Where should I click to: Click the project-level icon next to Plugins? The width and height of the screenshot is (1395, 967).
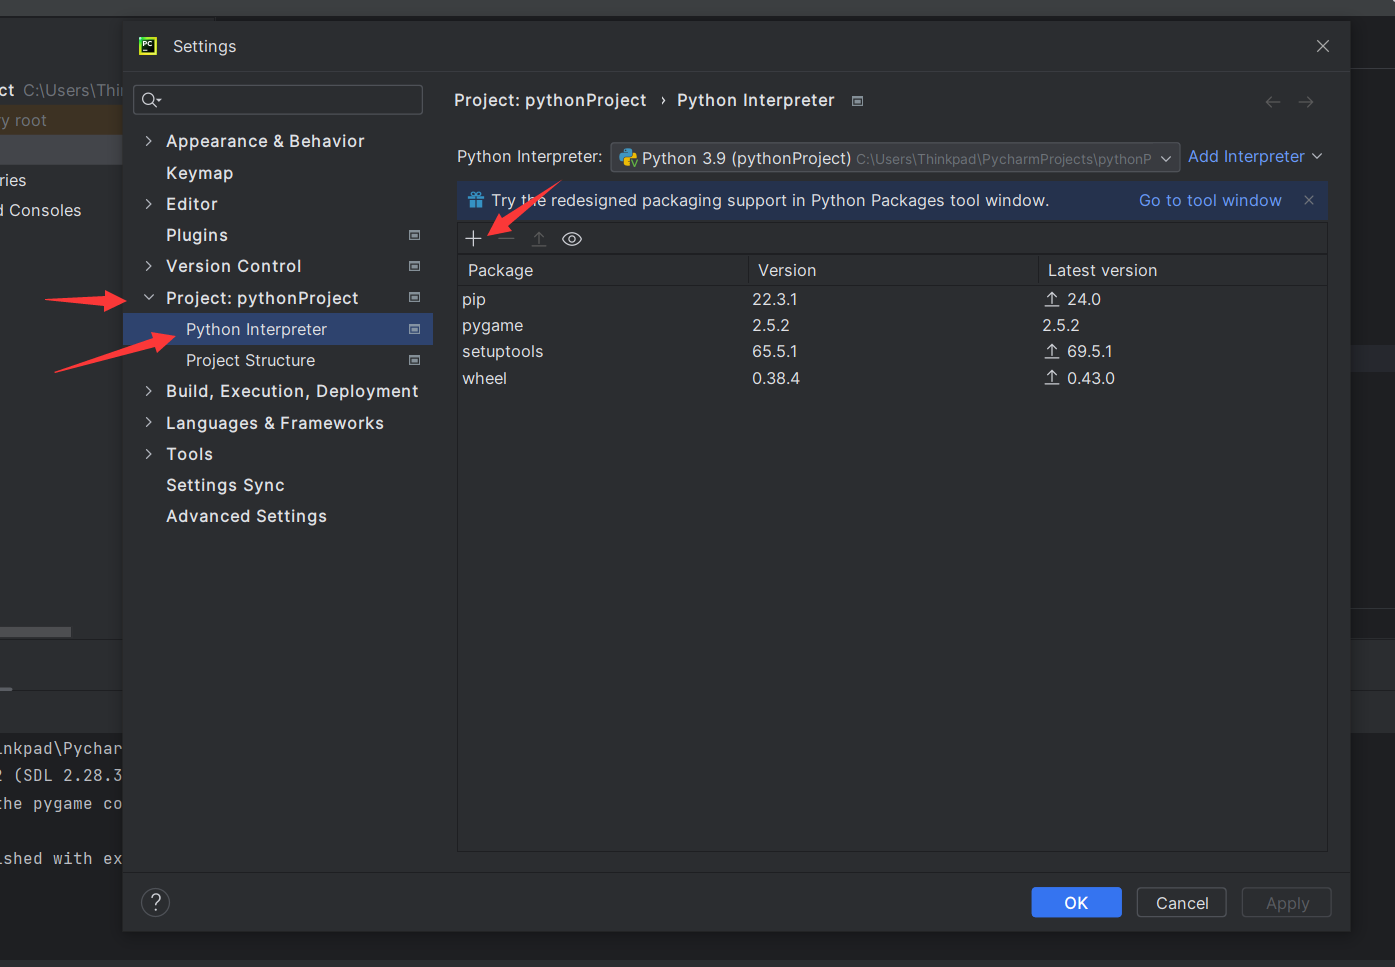[x=414, y=235]
